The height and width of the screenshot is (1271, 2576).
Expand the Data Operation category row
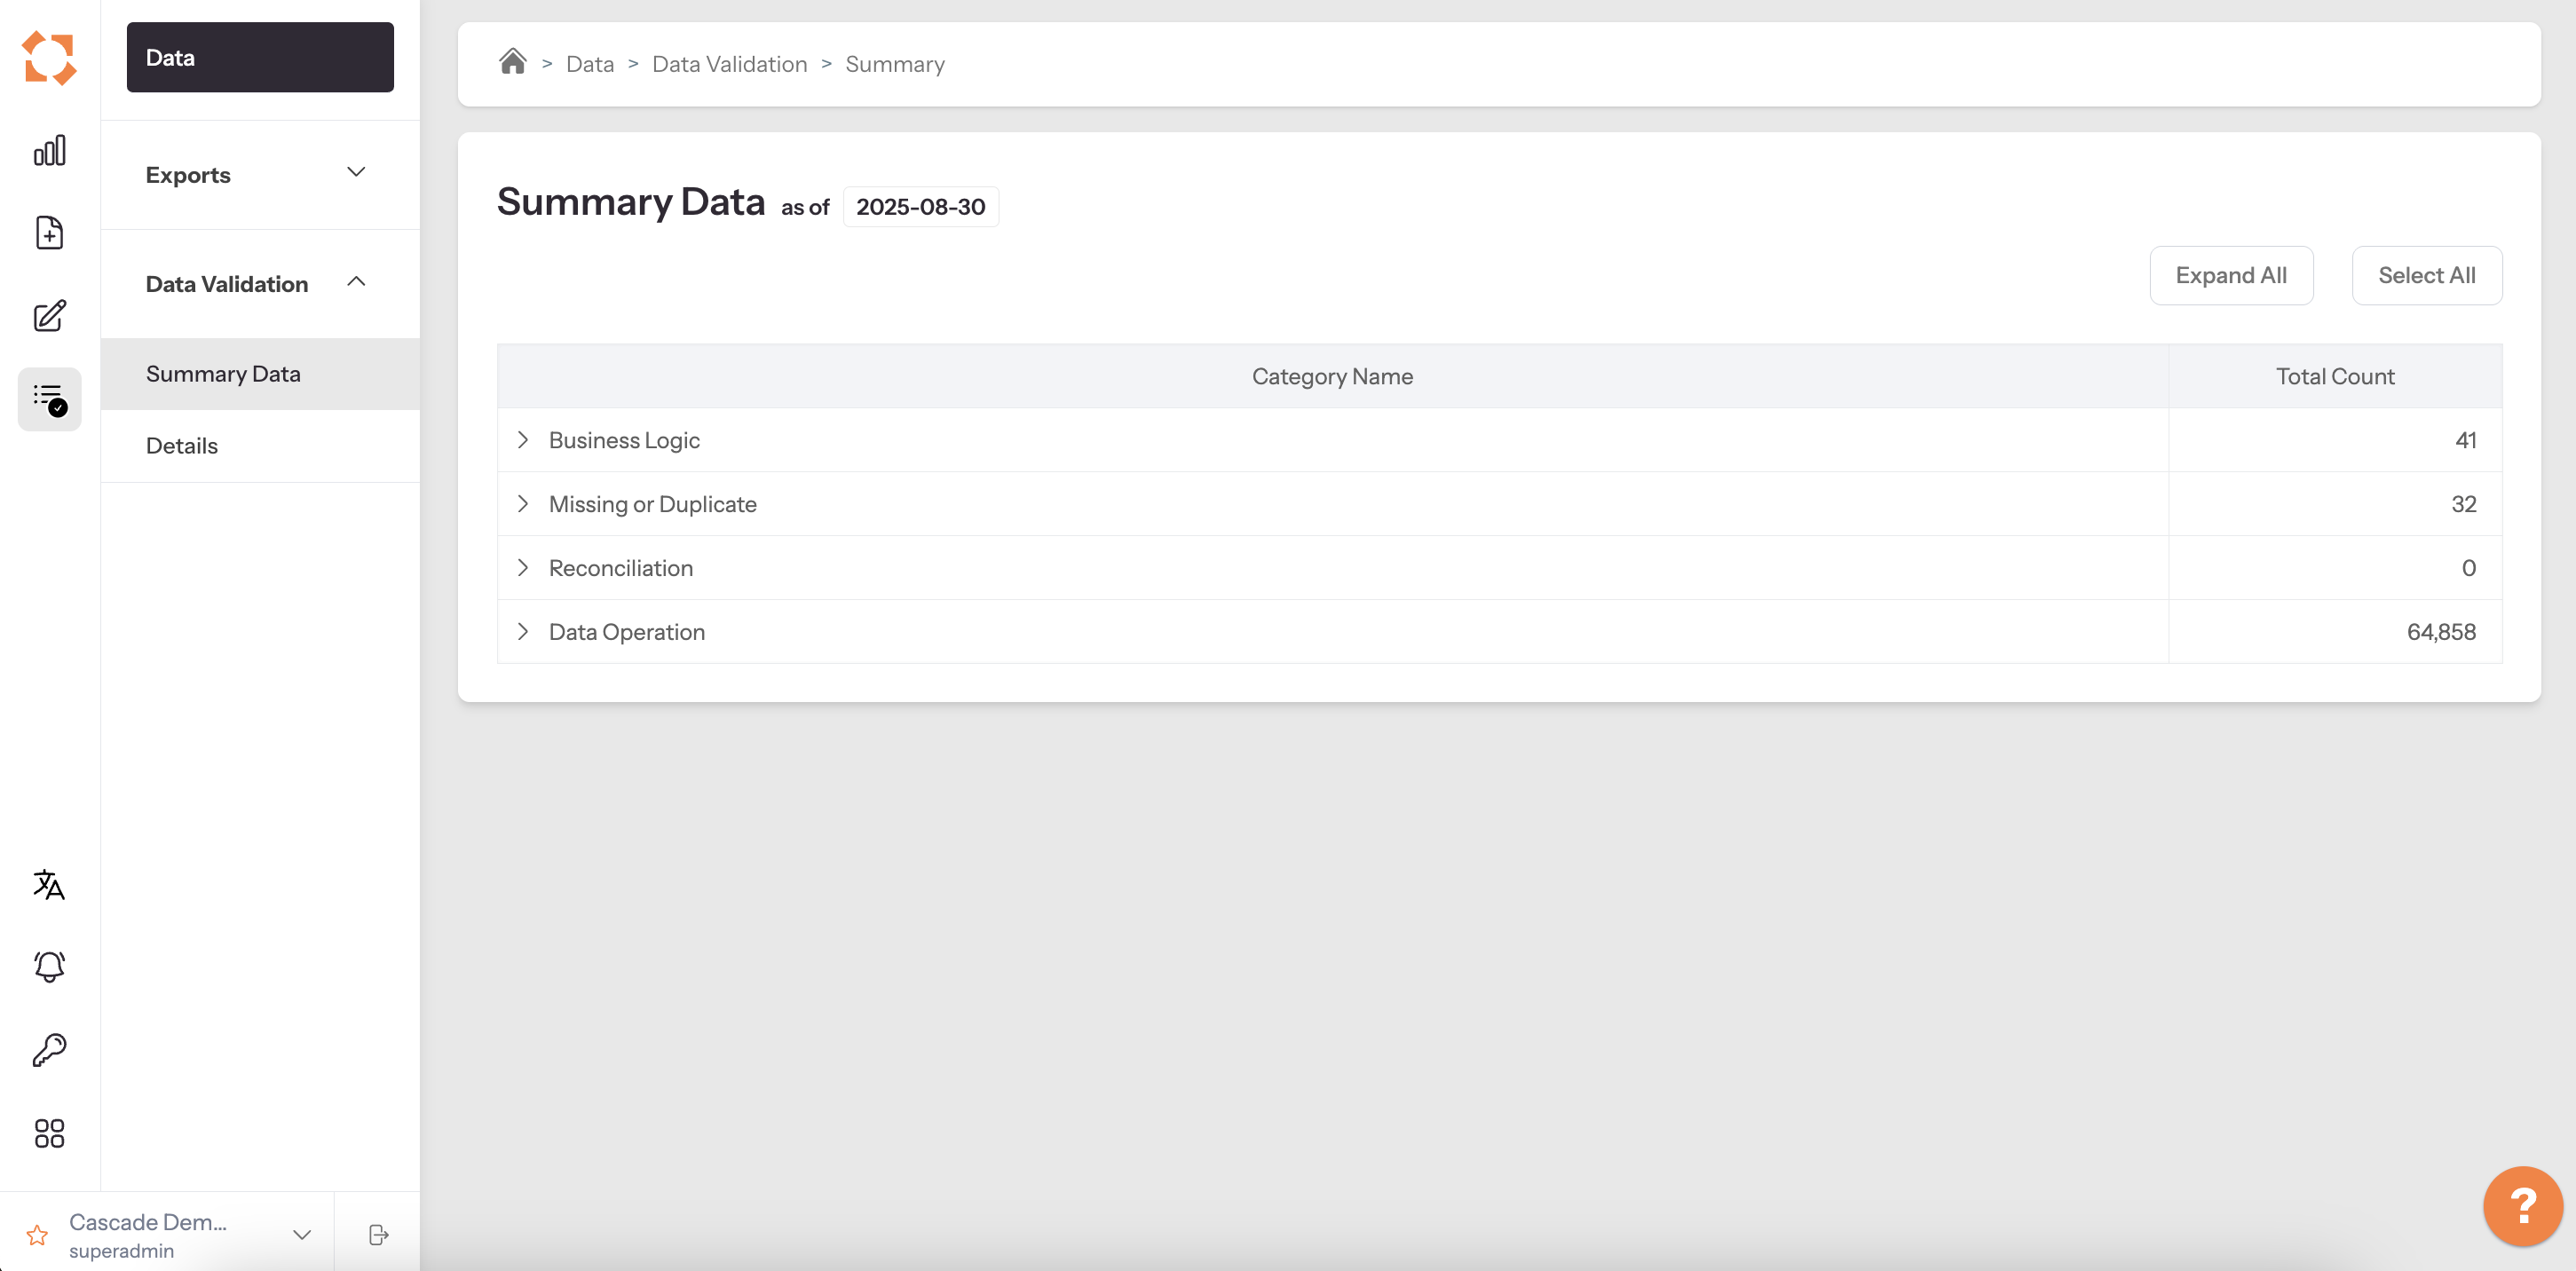(523, 632)
